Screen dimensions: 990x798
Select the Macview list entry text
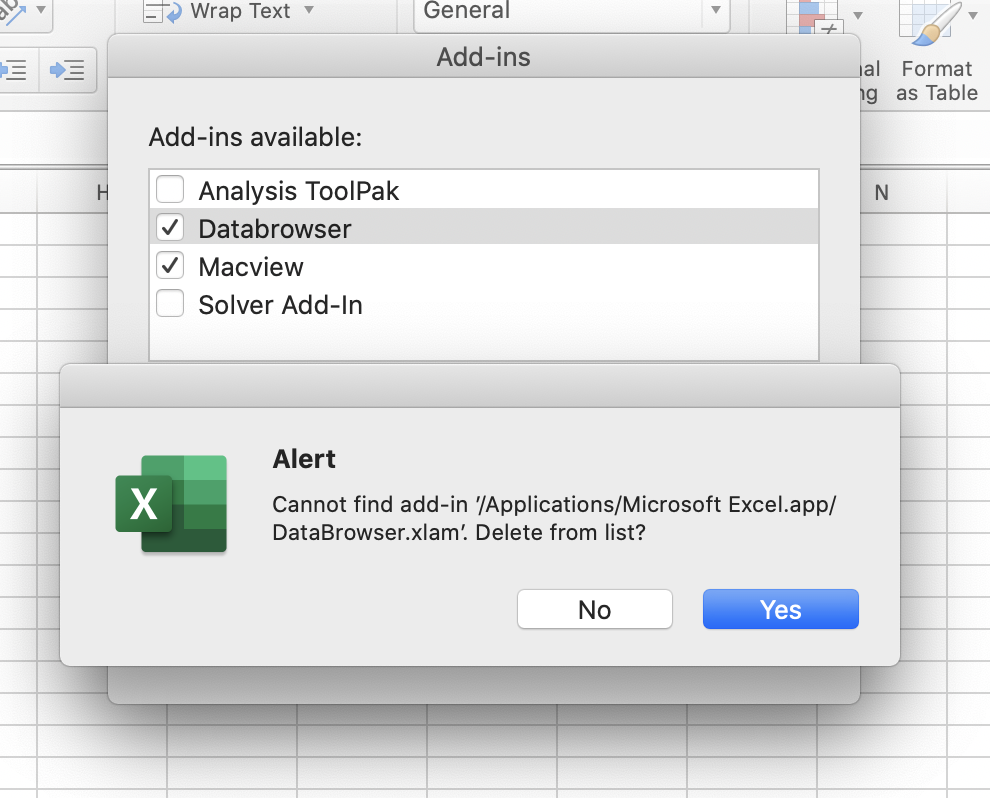click(251, 267)
